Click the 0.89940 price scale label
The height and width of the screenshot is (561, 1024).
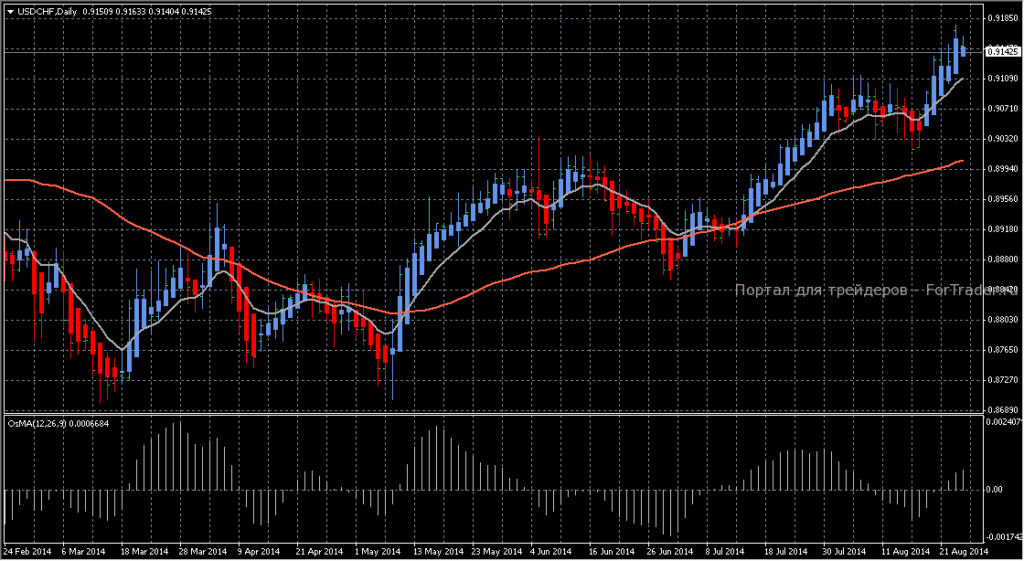coord(1004,169)
